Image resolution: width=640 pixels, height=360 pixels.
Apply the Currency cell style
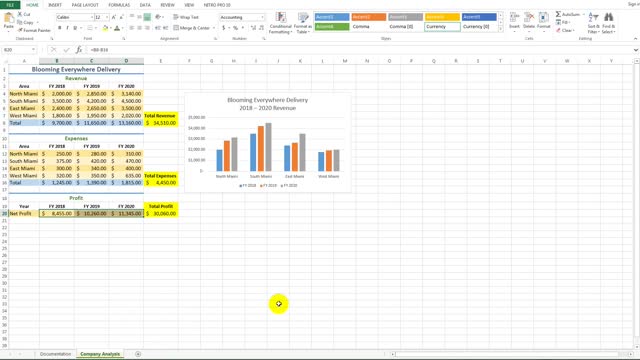[442, 27]
